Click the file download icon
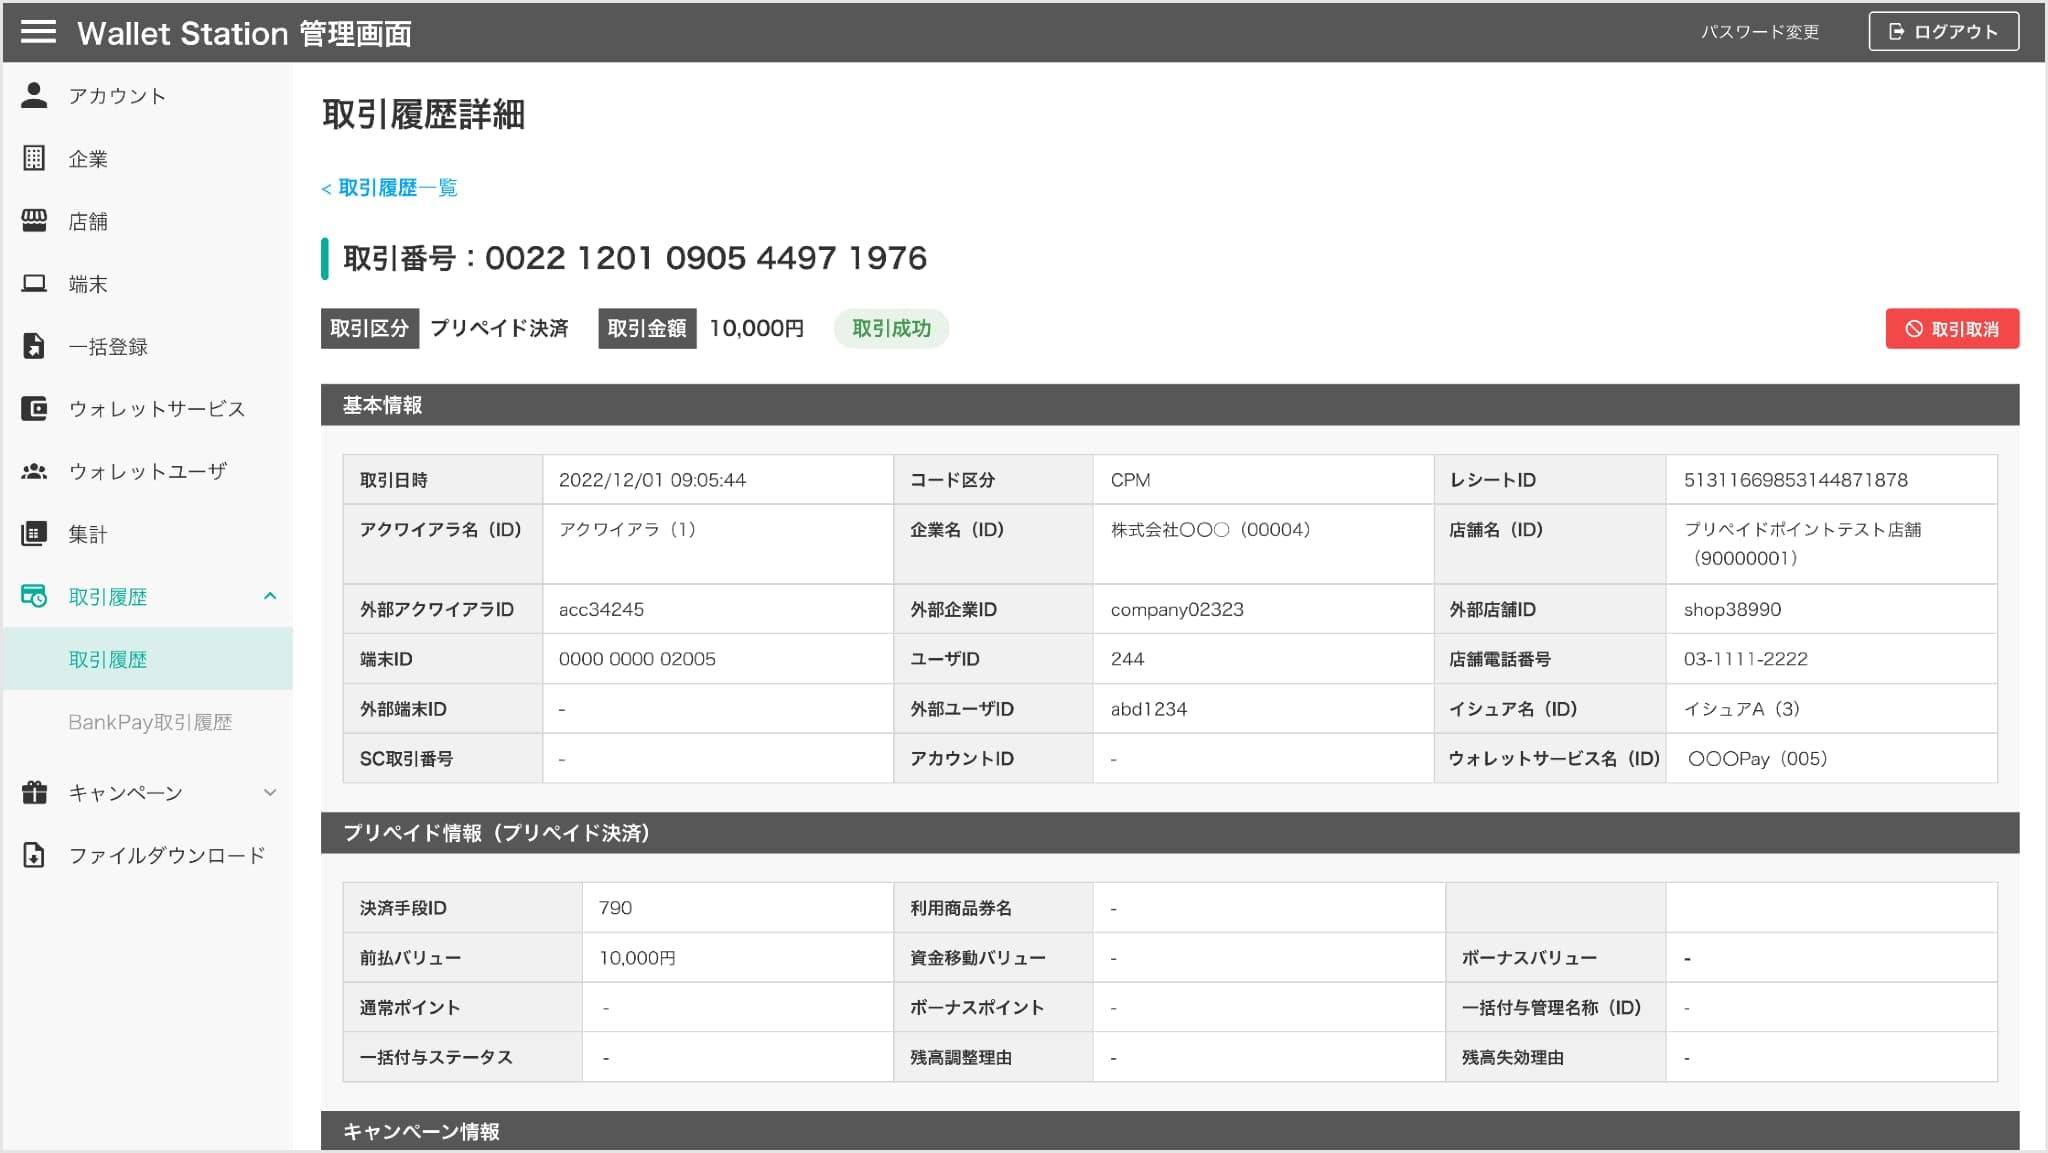2048x1153 pixels. (34, 855)
